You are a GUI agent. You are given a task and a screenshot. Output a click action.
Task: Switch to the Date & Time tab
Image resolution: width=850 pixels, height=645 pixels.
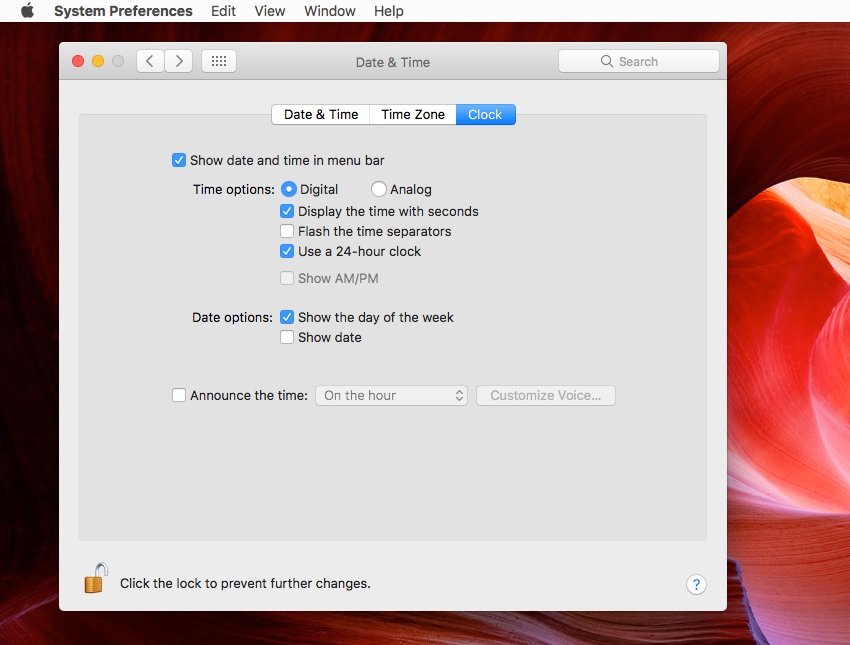321,114
